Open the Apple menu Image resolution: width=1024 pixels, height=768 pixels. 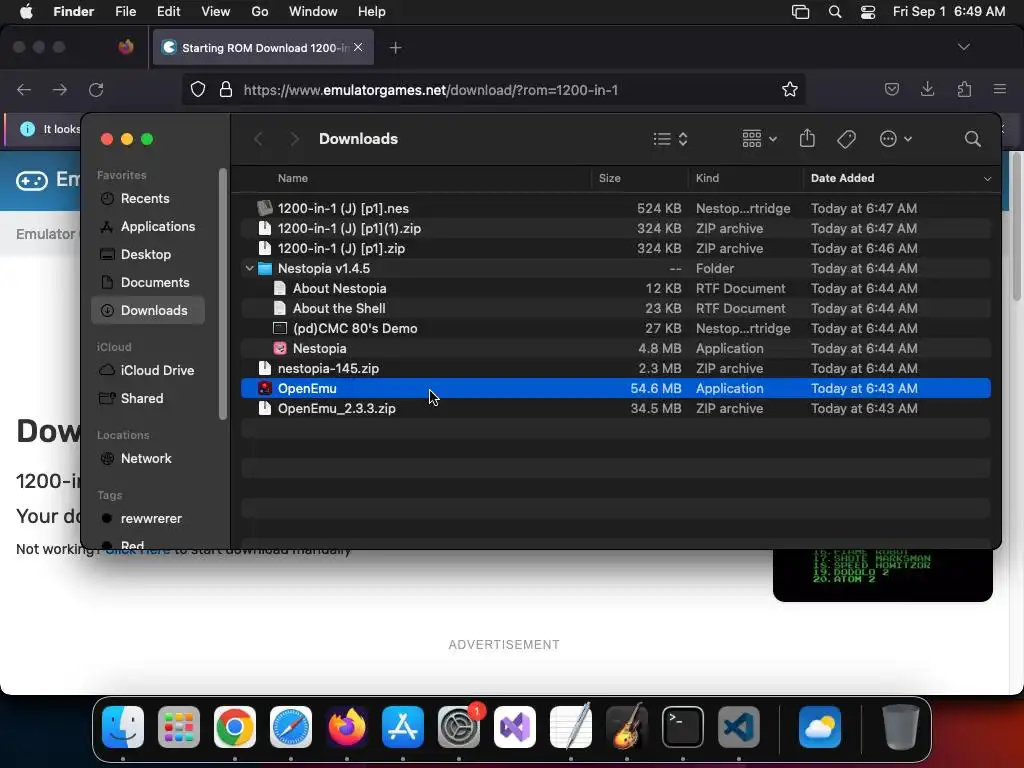click(26, 12)
